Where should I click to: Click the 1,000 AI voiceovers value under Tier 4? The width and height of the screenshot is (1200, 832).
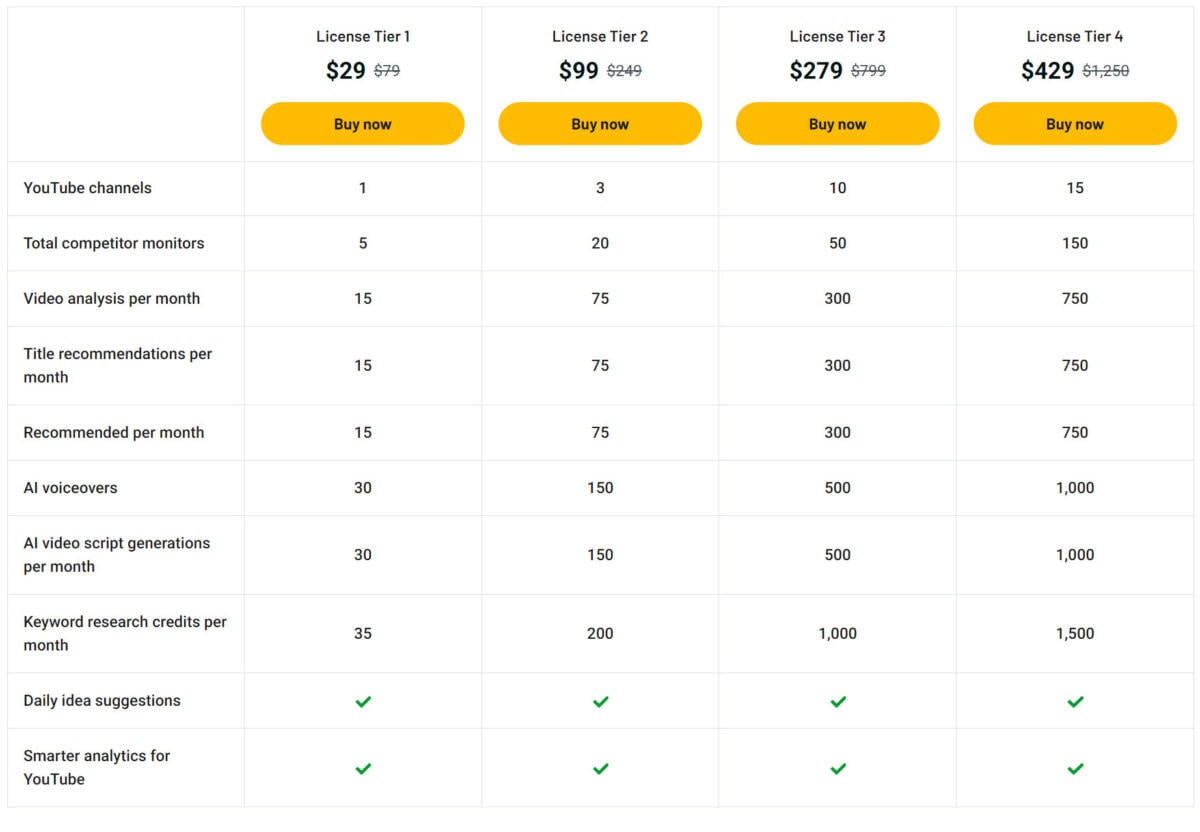[1075, 488]
